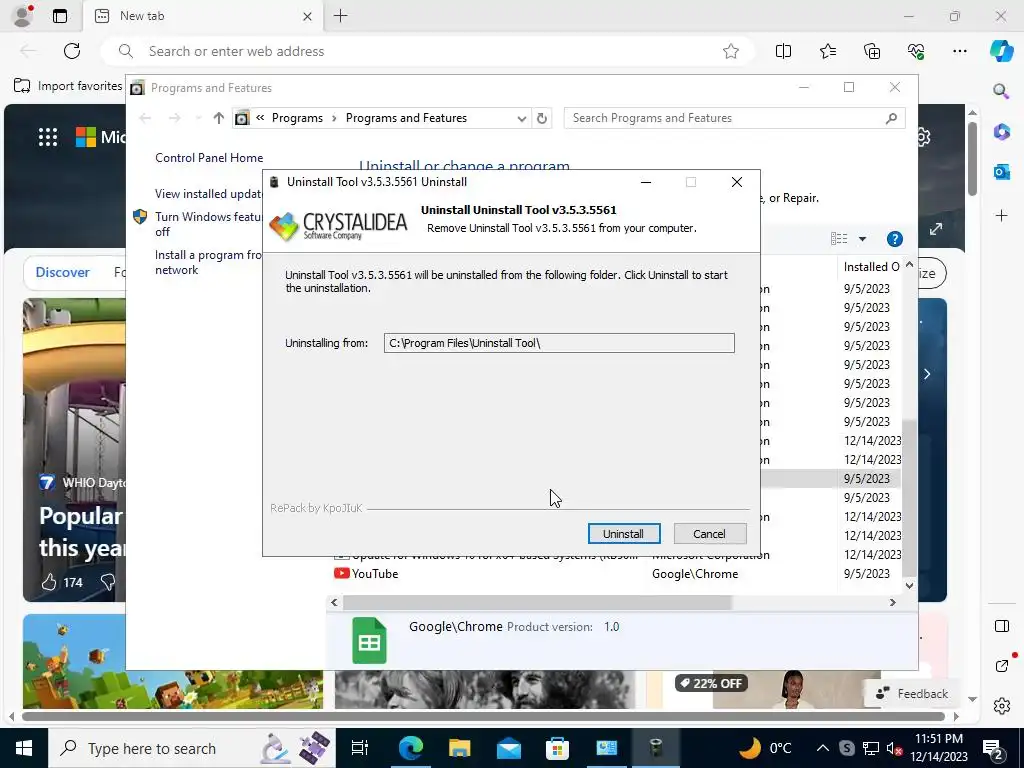Open the Microsoft apps grid launcher

(x=48, y=137)
